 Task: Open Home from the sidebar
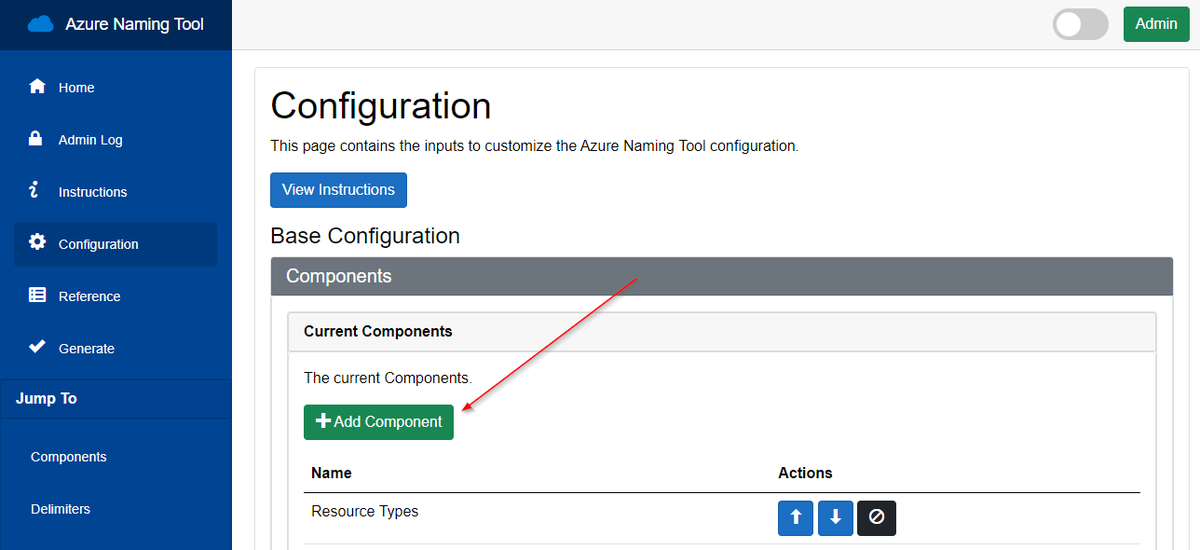point(115,87)
